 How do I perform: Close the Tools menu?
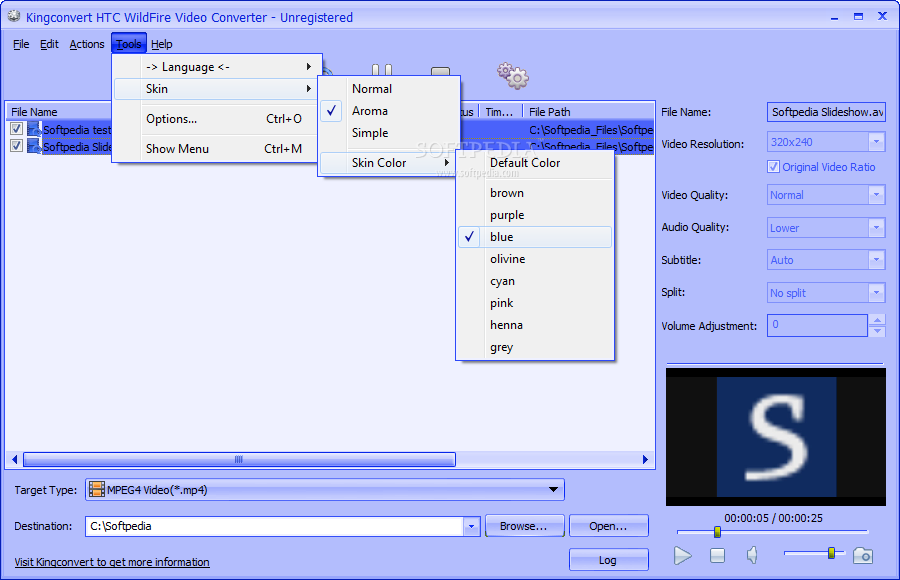(x=129, y=44)
